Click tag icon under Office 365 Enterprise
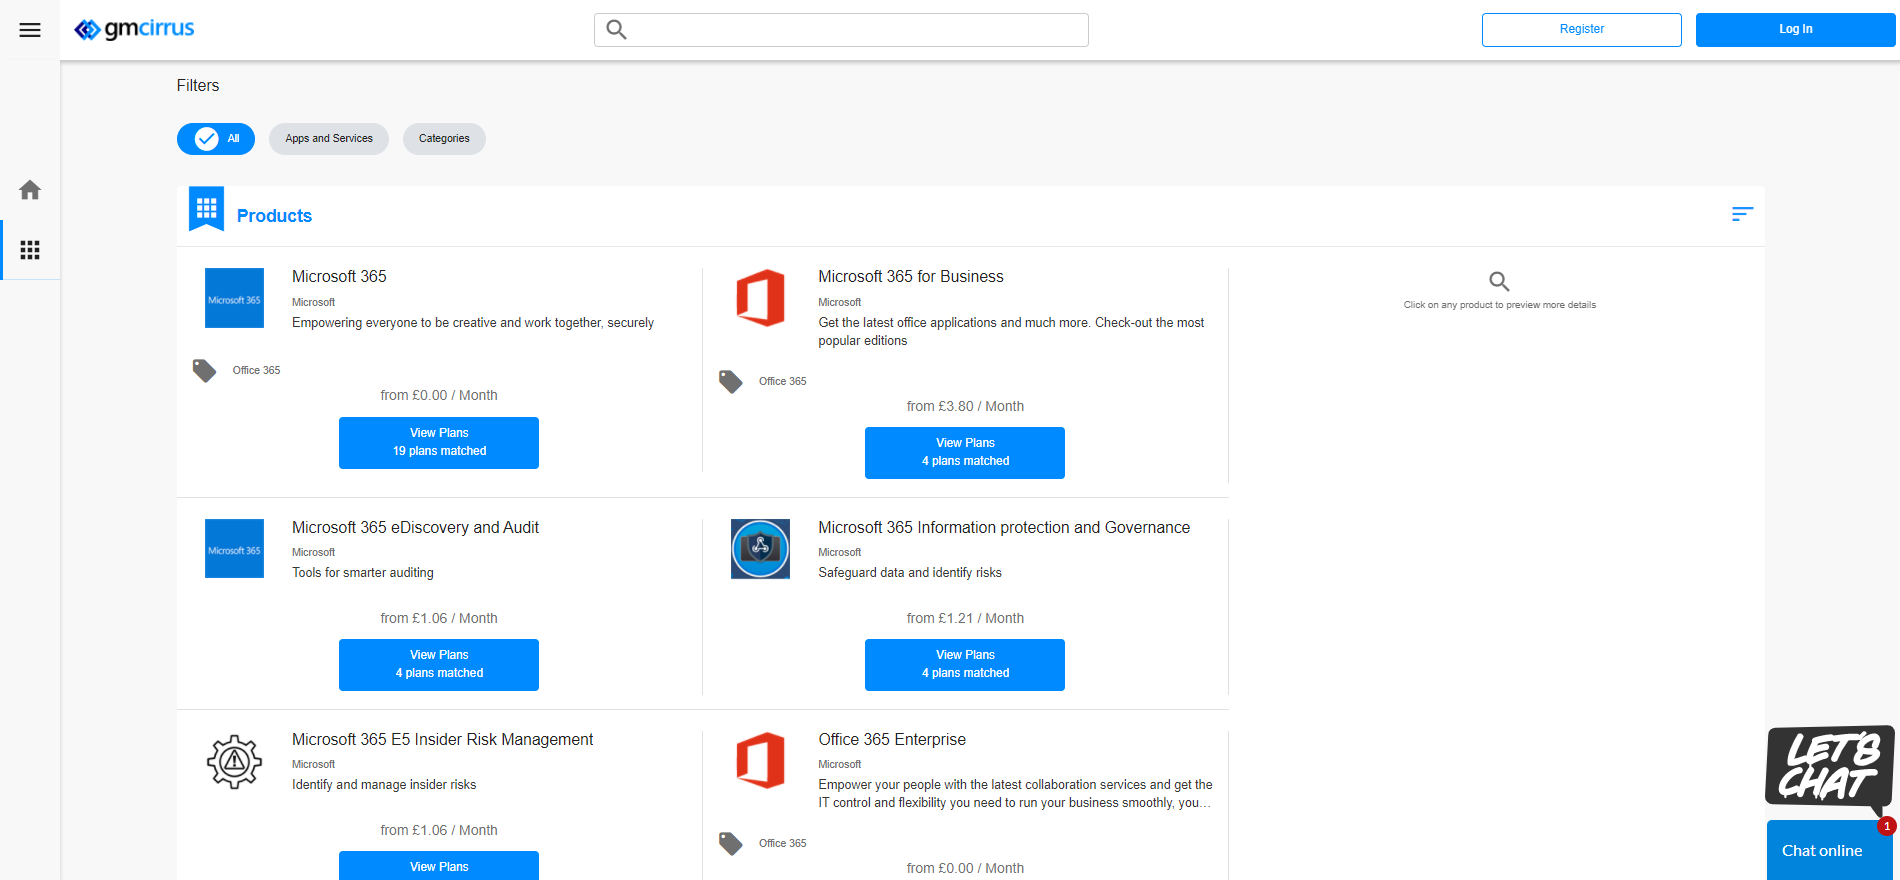 pyautogui.click(x=731, y=843)
